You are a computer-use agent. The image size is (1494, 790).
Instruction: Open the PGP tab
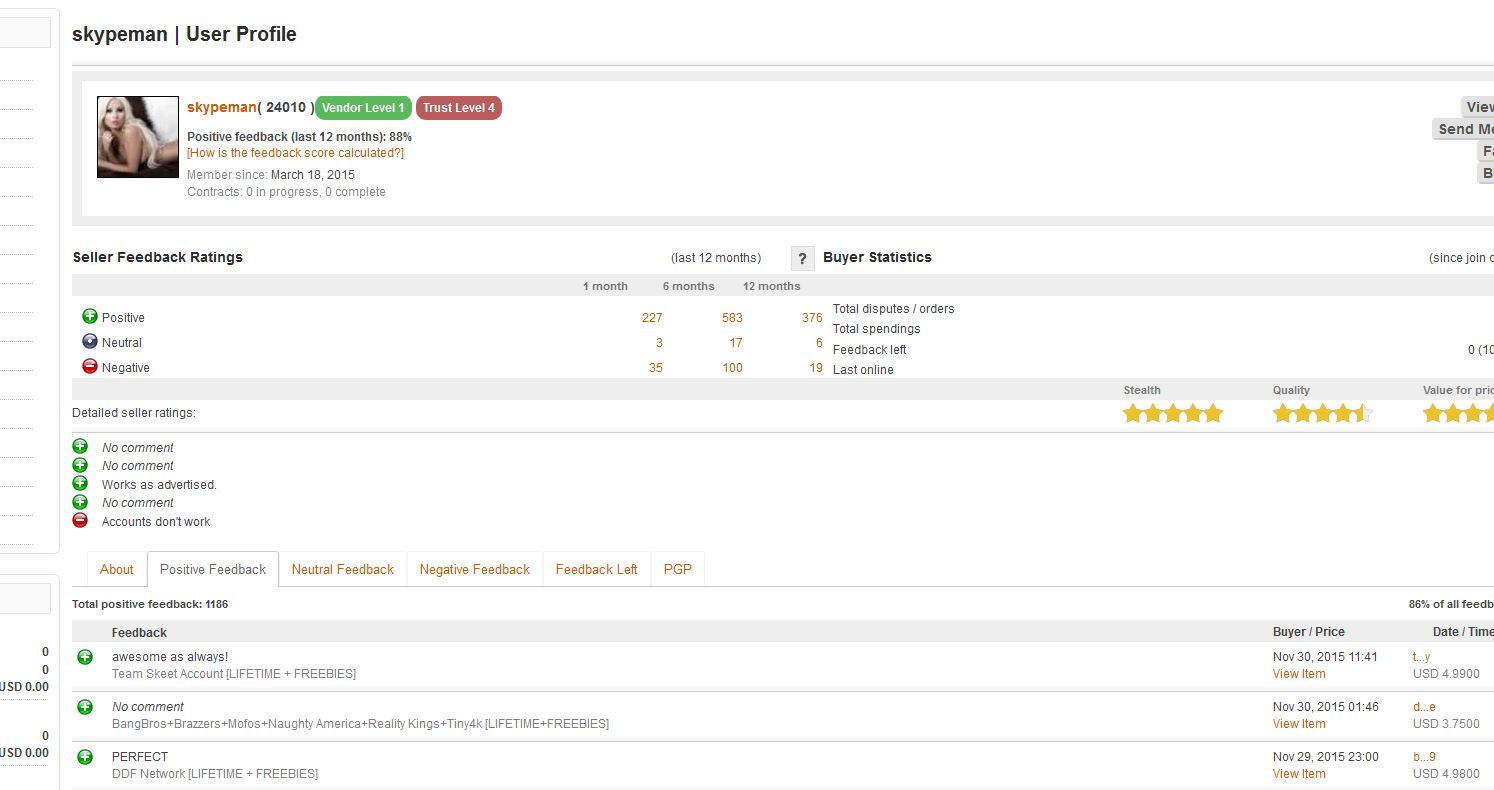click(x=677, y=569)
